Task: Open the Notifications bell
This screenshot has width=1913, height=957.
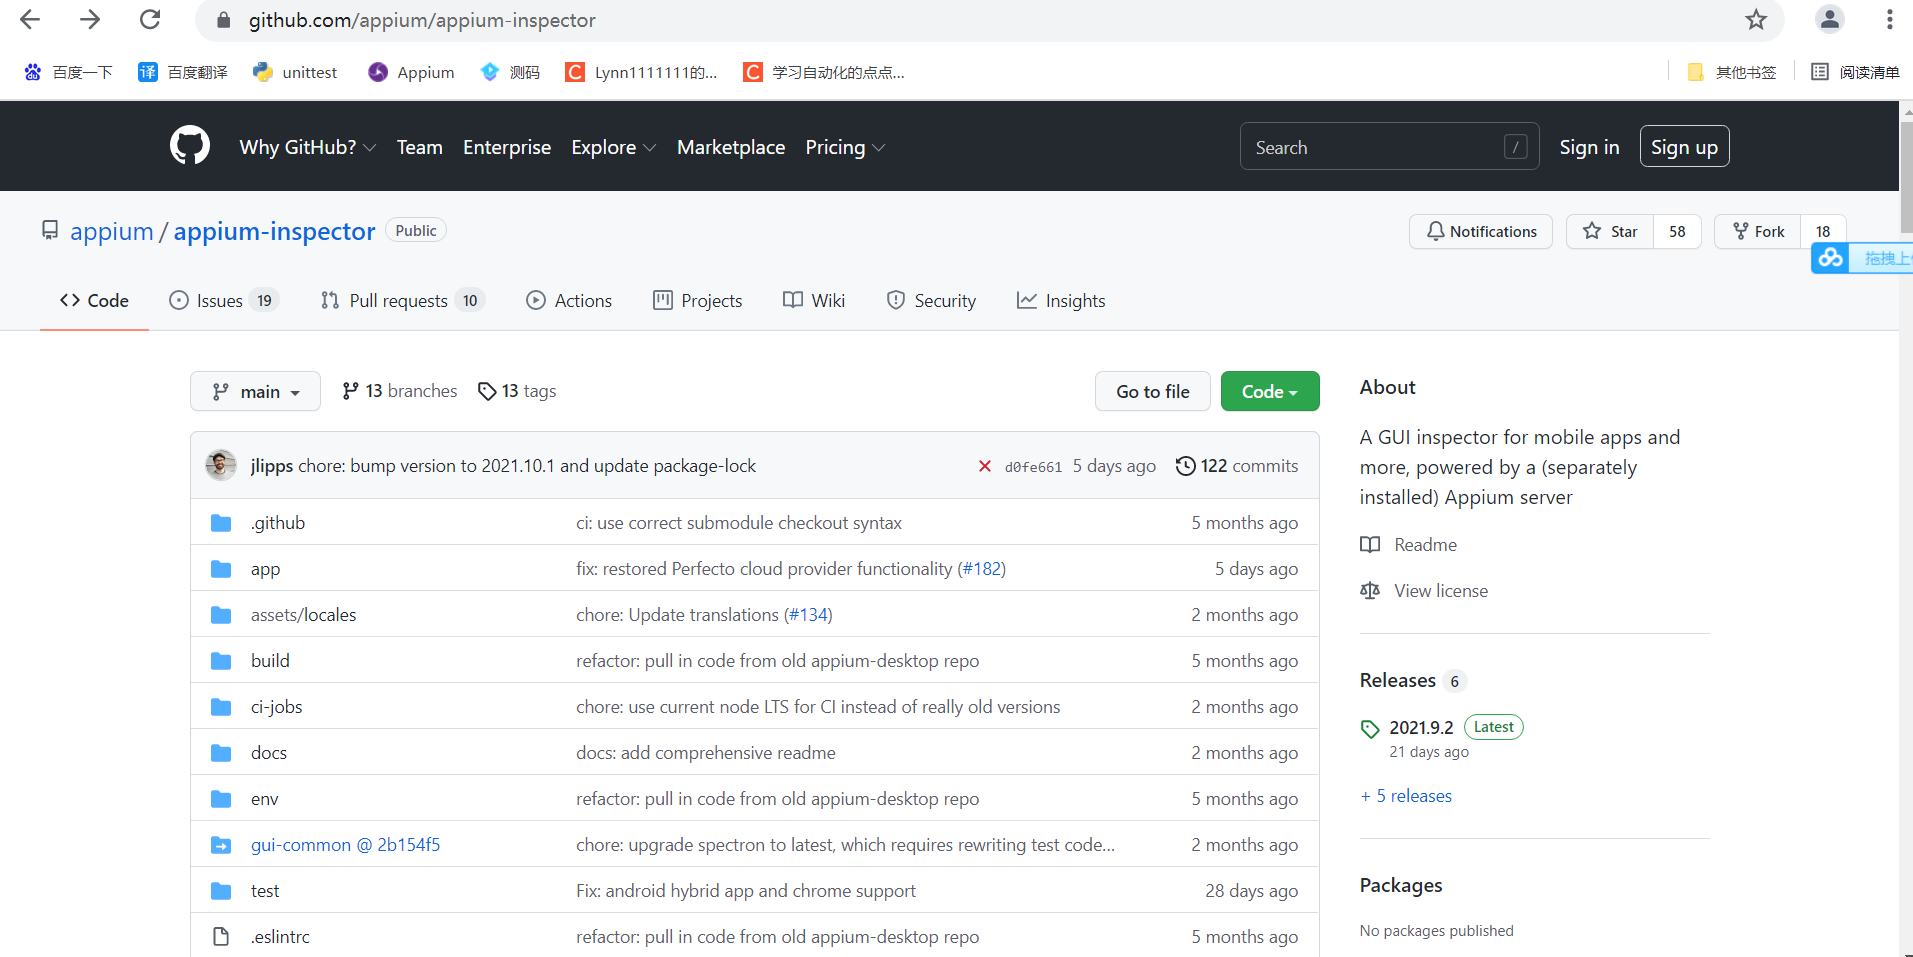Action: (x=1434, y=231)
